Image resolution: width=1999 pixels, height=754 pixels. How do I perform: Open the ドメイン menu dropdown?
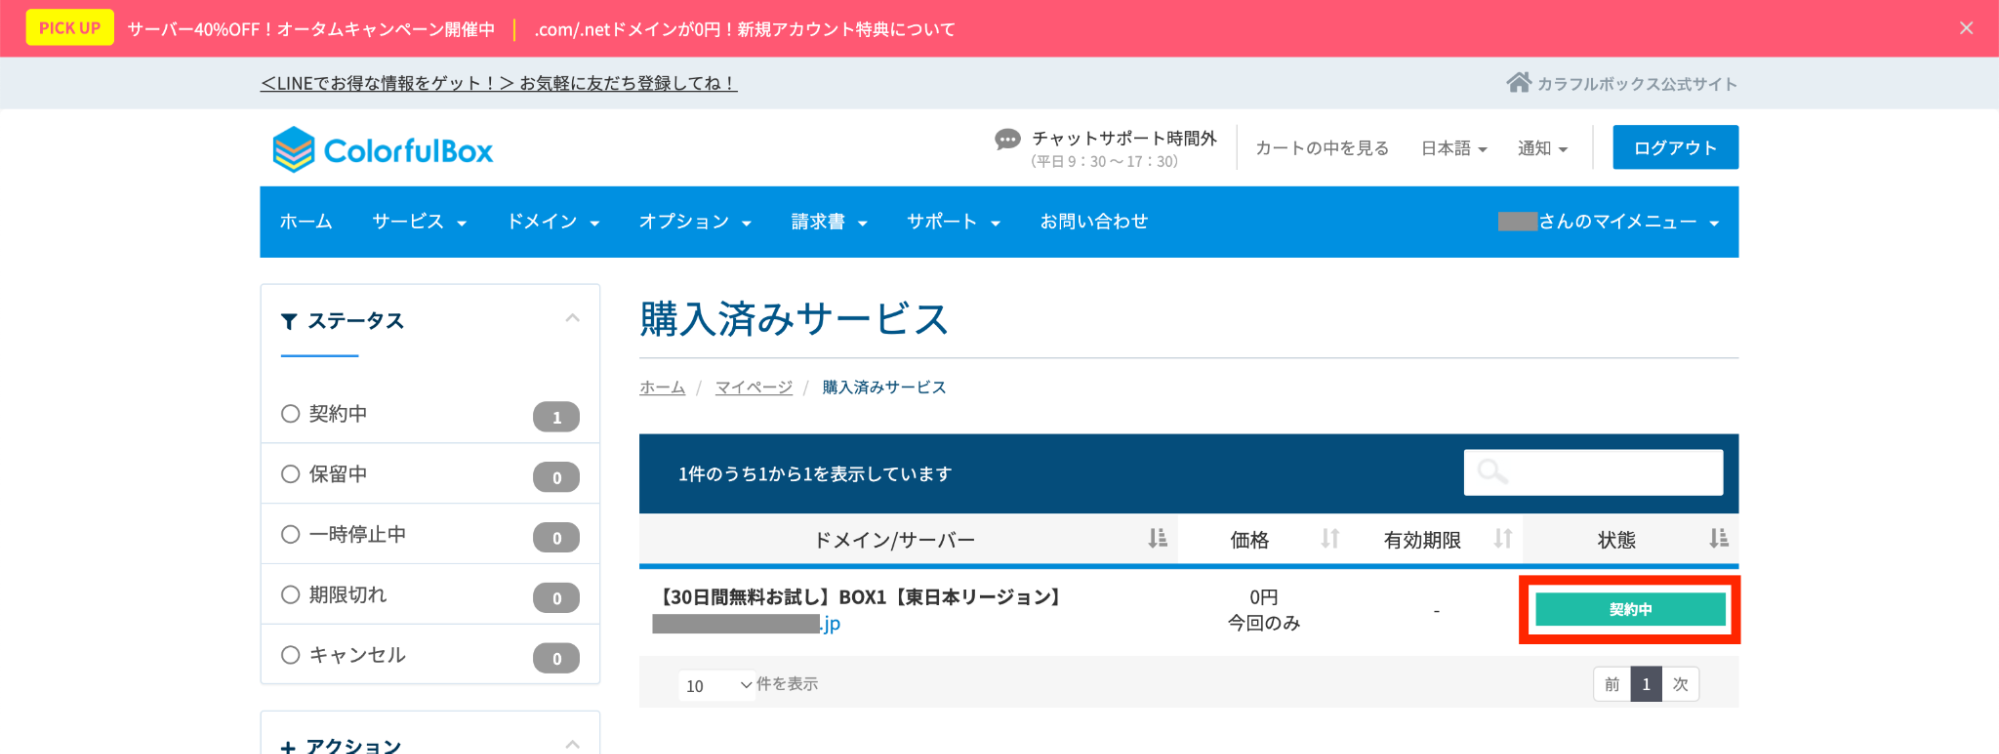coord(553,221)
